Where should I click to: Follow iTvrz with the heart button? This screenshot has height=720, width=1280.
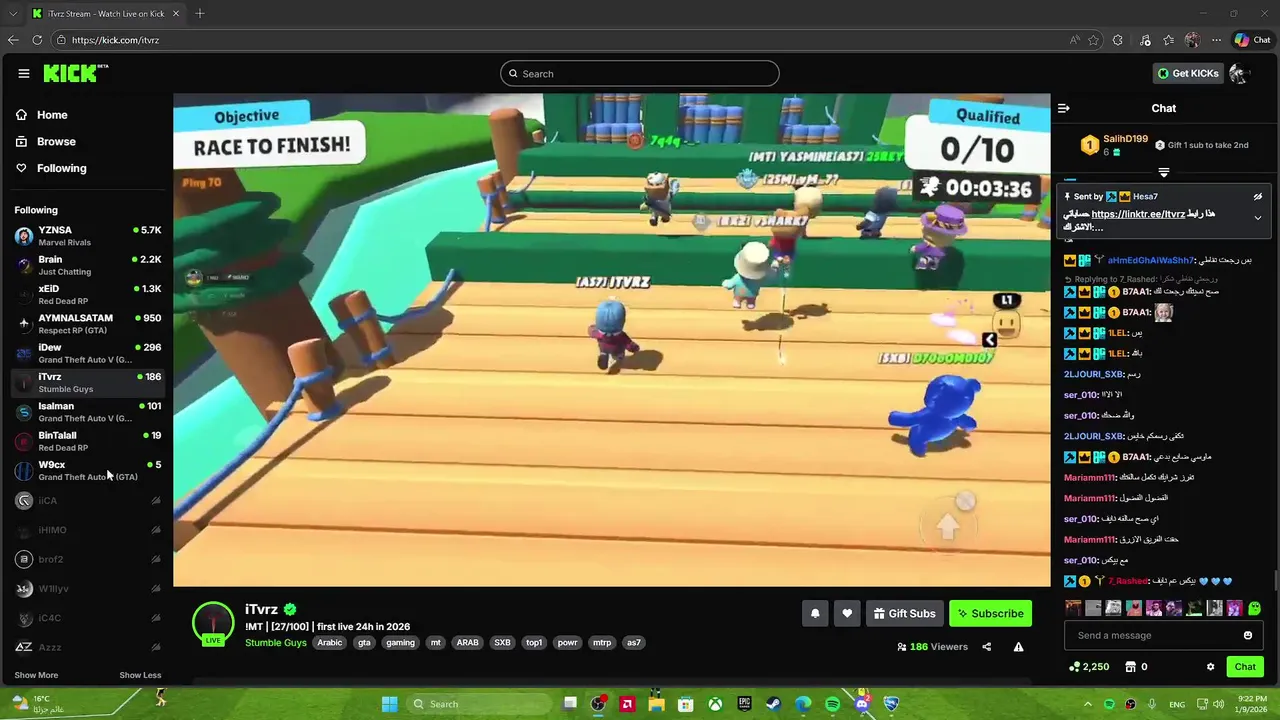(847, 613)
